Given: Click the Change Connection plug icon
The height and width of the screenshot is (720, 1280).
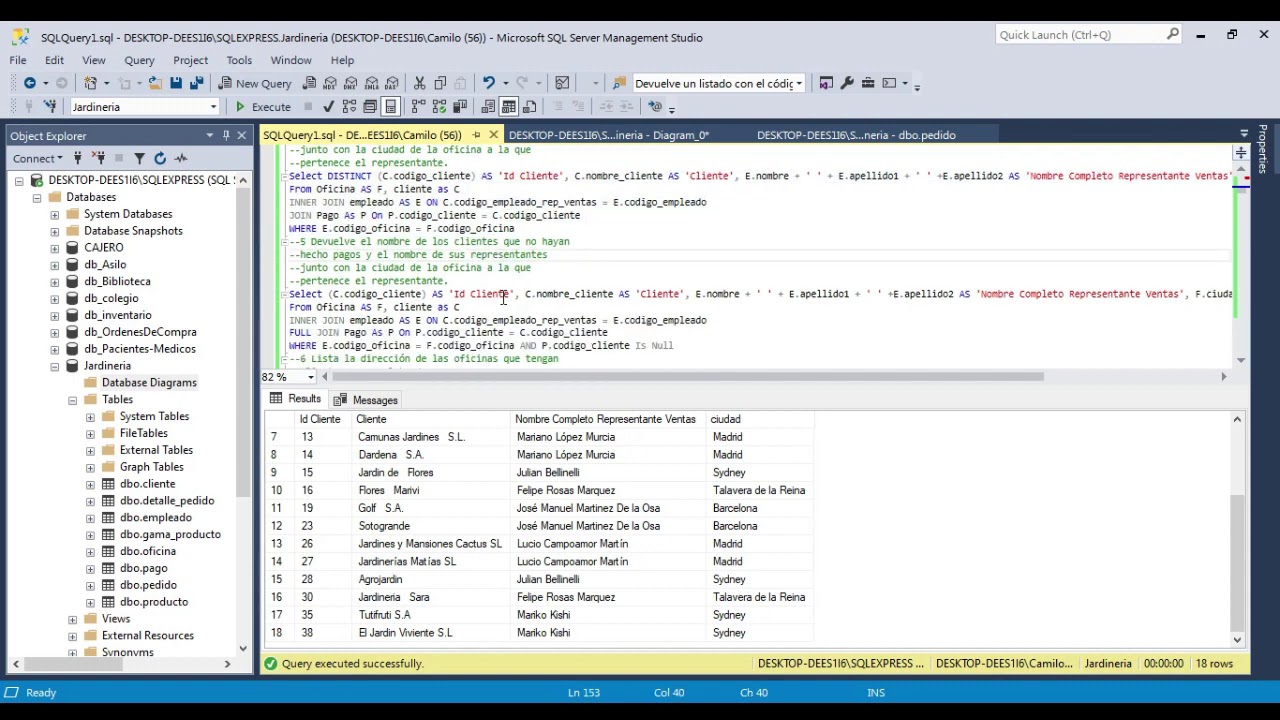Looking at the screenshot, I should [x=49, y=107].
